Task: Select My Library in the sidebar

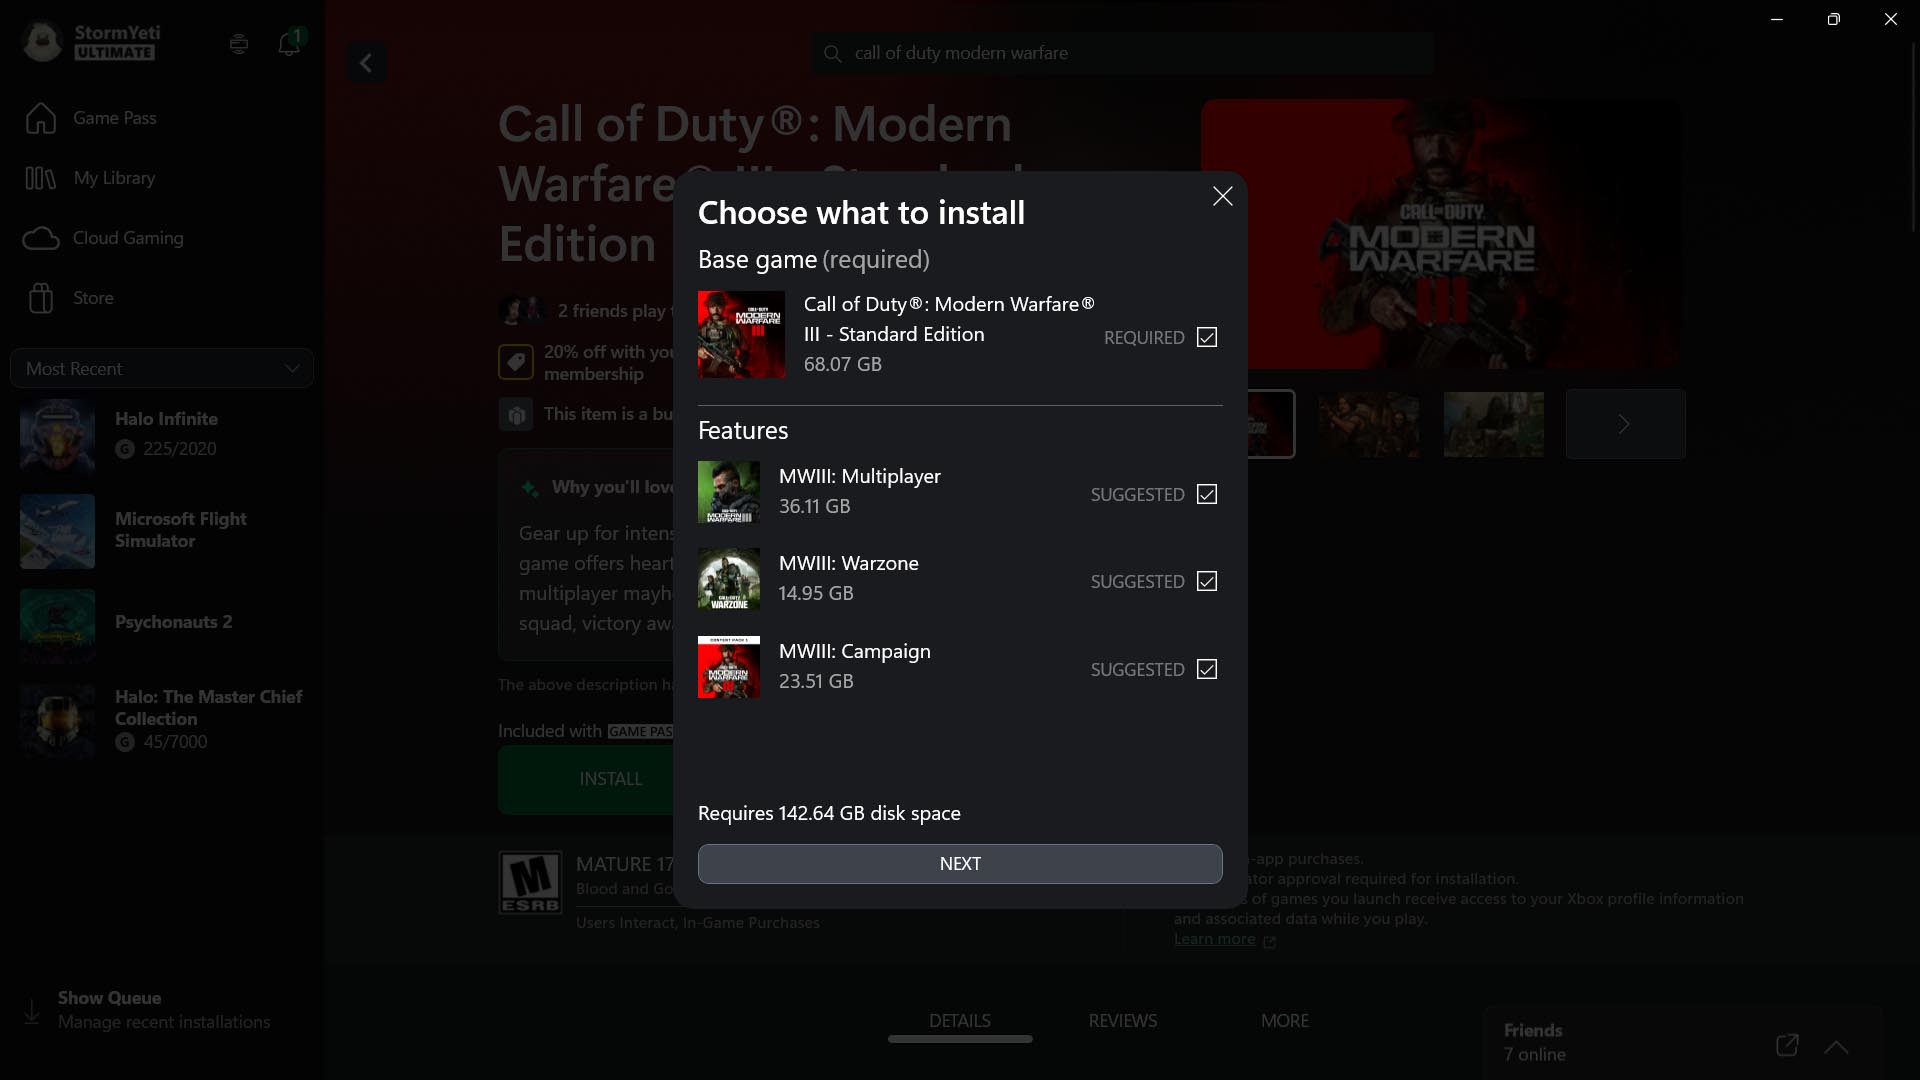Action: 115,178
